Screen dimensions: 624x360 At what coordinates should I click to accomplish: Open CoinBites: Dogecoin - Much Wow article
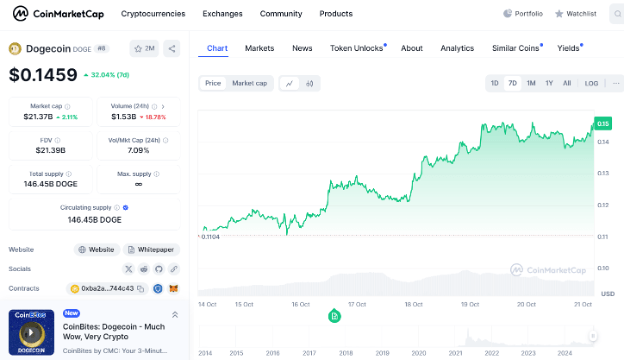pyautogui.click(x=114, y=331)
